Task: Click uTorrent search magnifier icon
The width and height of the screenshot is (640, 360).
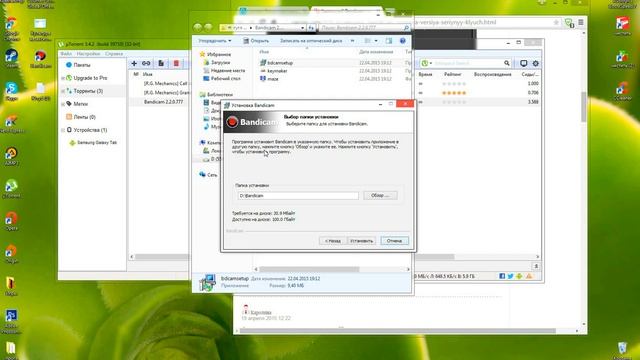Action: 507,63
